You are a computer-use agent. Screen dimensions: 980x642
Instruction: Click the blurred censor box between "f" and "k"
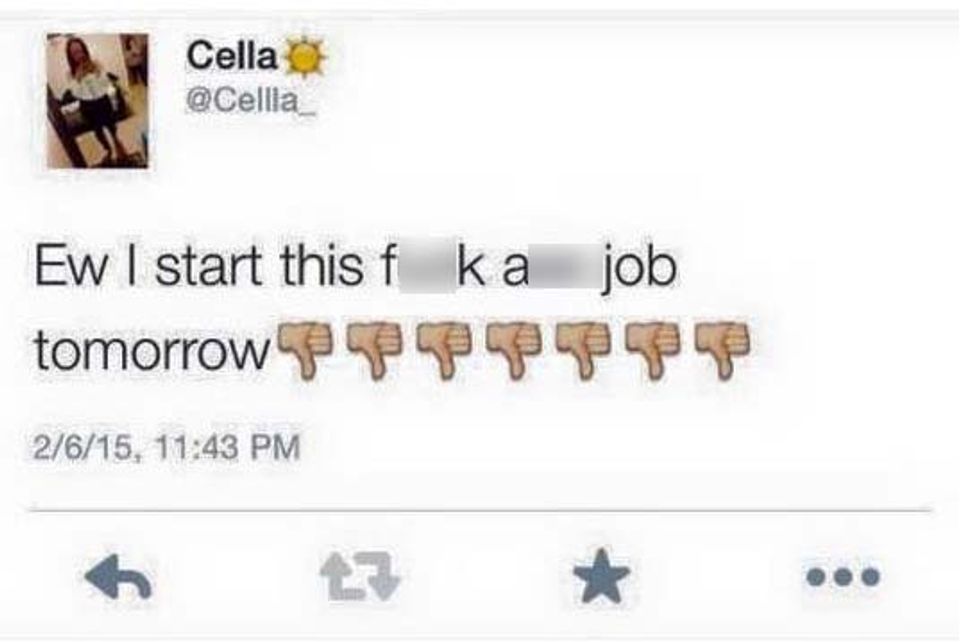(x=427, y=268)
